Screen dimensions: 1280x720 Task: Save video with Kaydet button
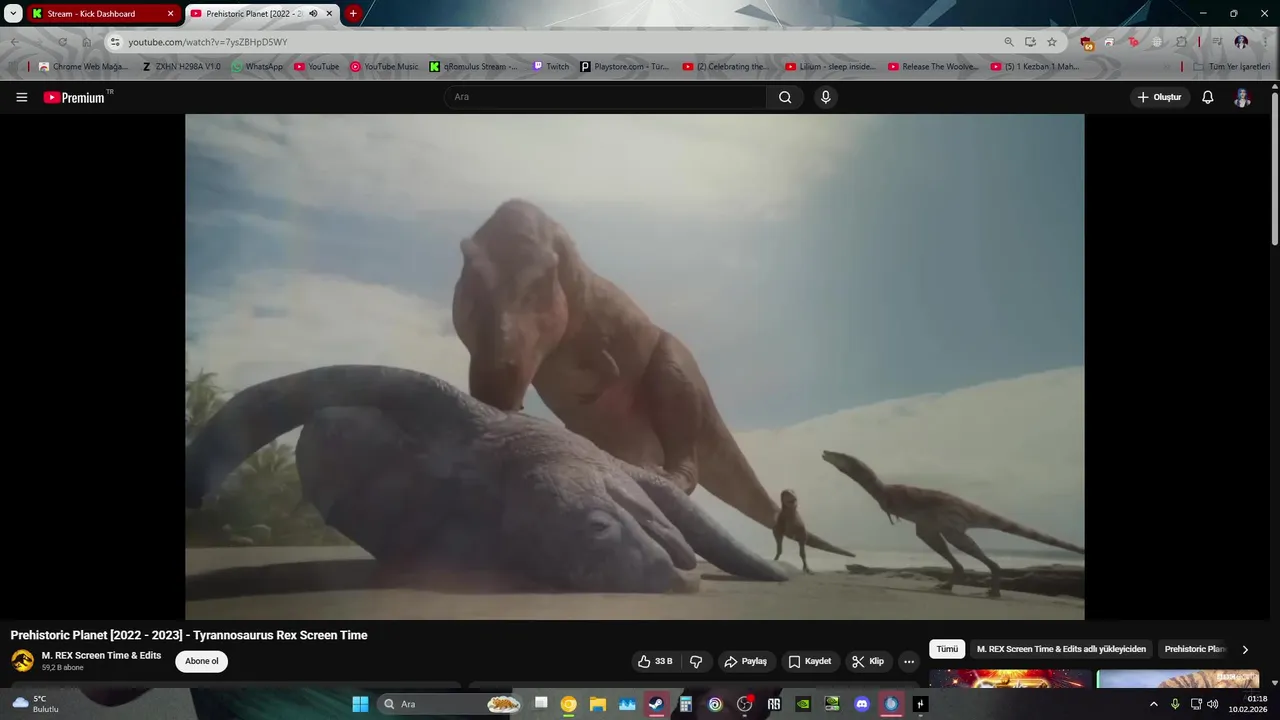809,661
